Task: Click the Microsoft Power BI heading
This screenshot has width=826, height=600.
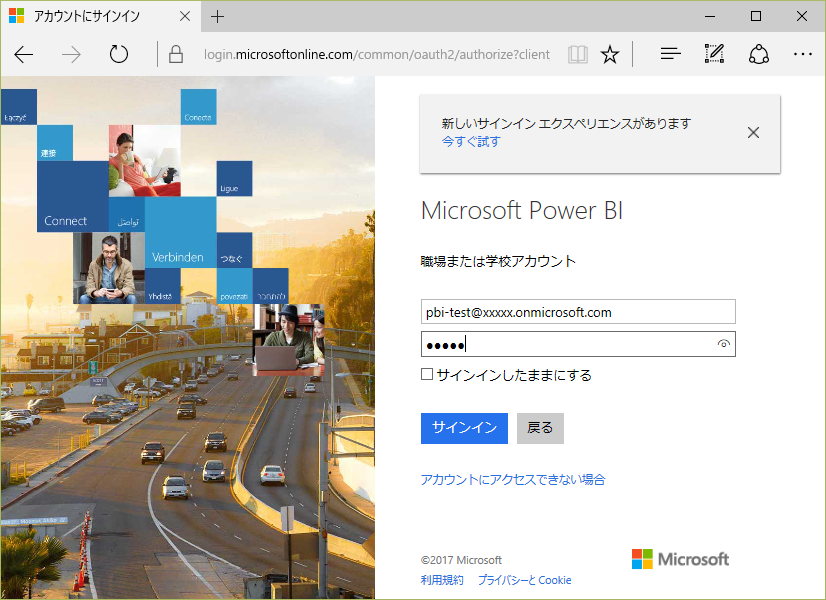Action: point(522,211)
